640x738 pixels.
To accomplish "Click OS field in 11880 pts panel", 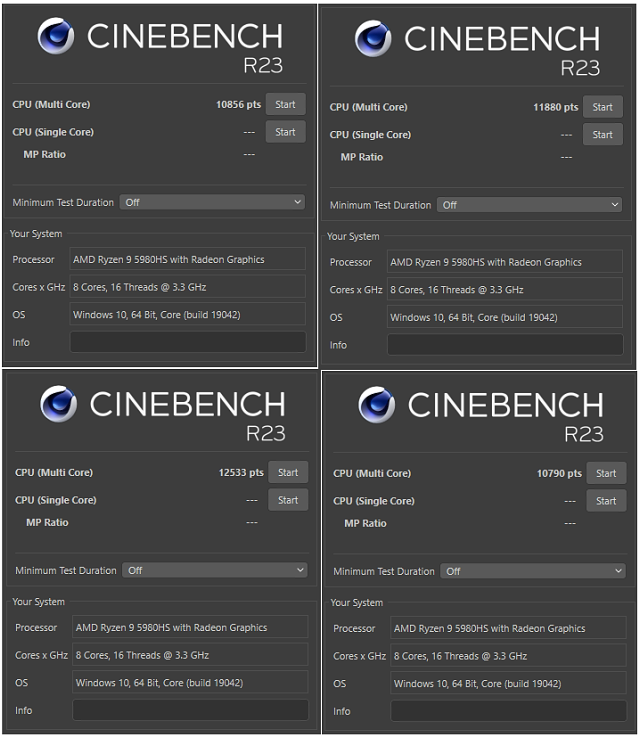I will pos(505,317).
